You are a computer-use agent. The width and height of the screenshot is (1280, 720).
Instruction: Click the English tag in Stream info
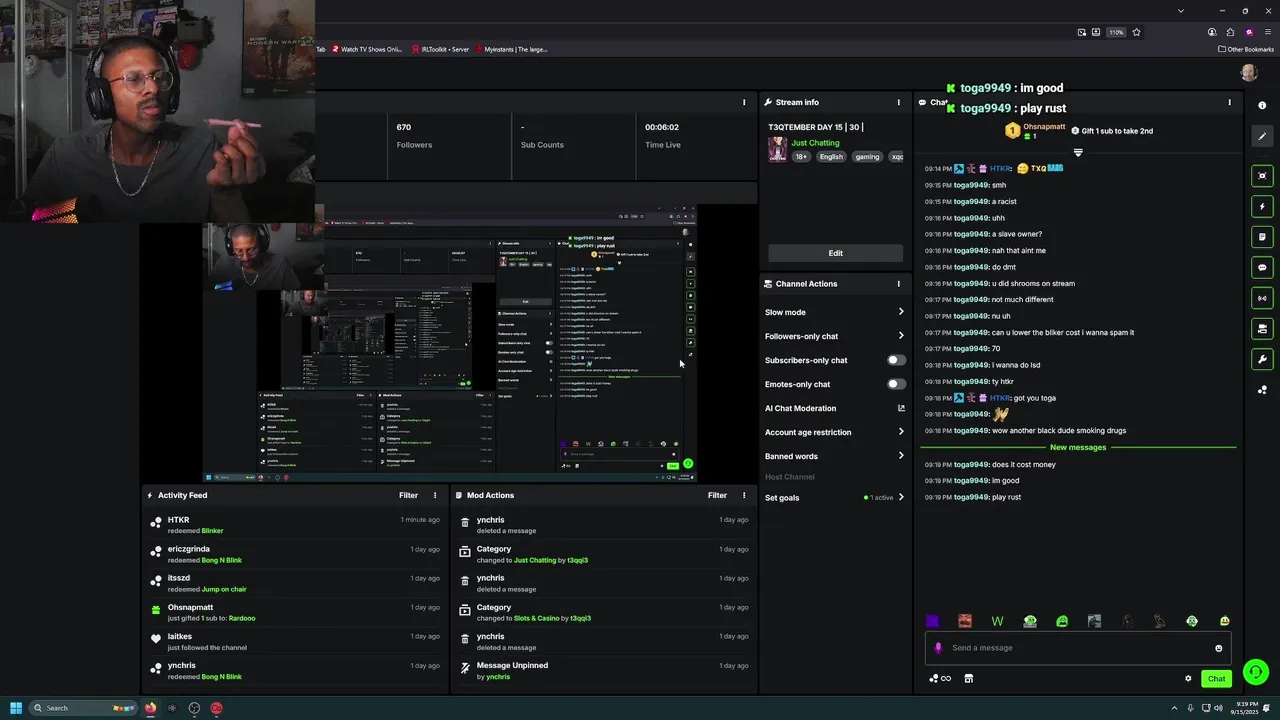[x=831, y=157]
